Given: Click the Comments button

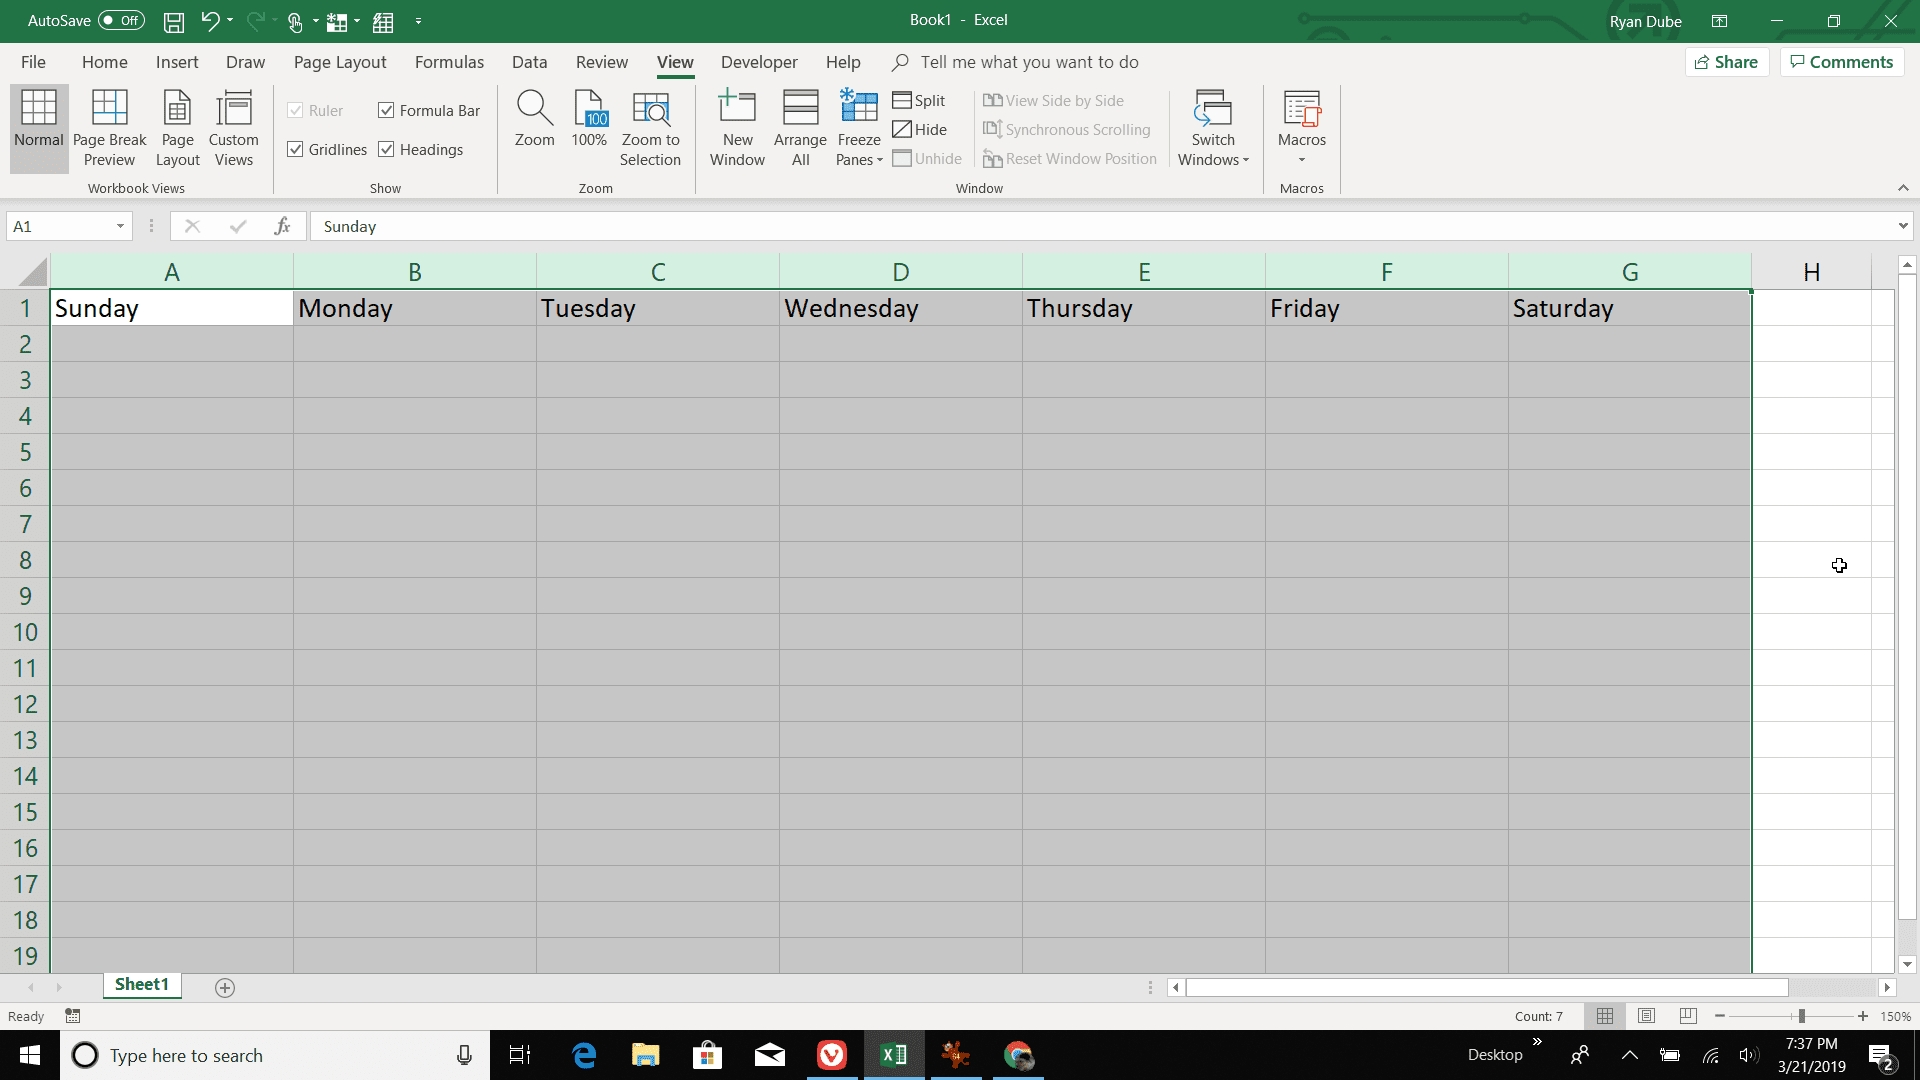Looking at the screenshot, I should click(1844, 62).
